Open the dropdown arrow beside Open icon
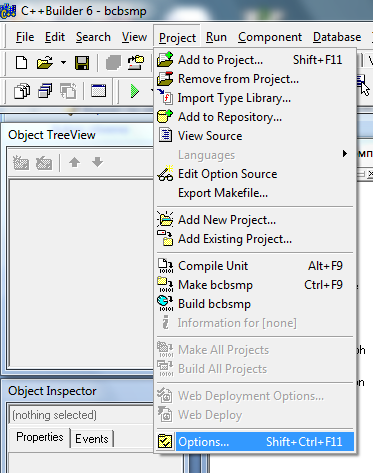Viewport: 373px width, 473px height. (63, 62)
